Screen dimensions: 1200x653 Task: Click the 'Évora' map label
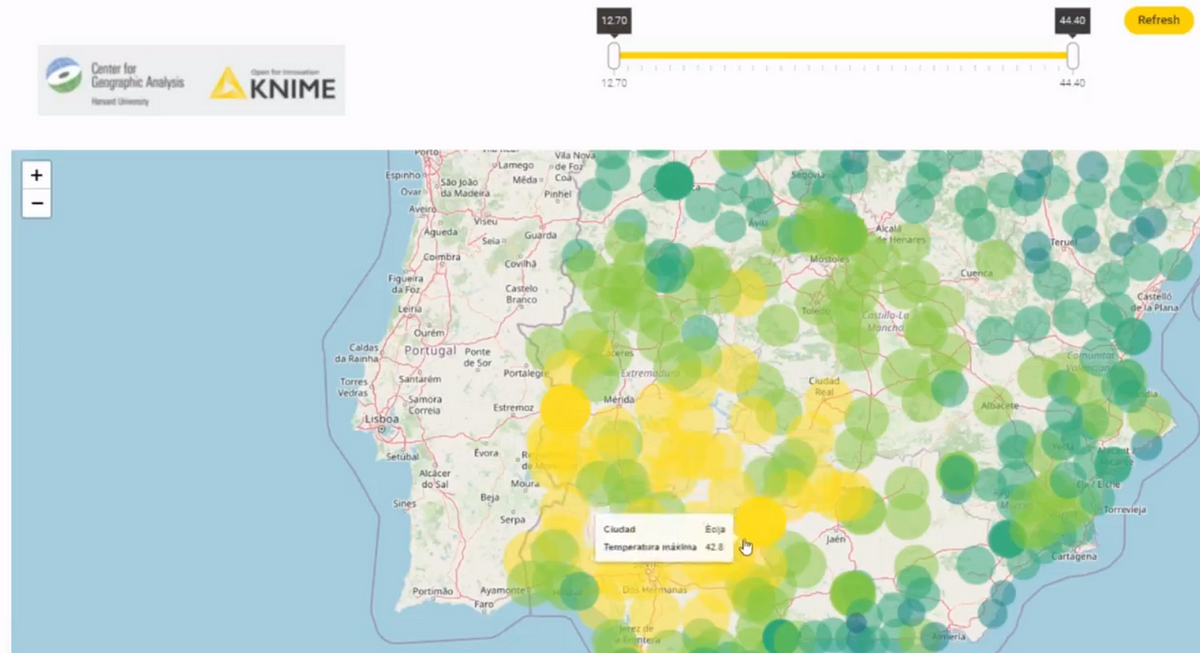(x=486, y=452)
